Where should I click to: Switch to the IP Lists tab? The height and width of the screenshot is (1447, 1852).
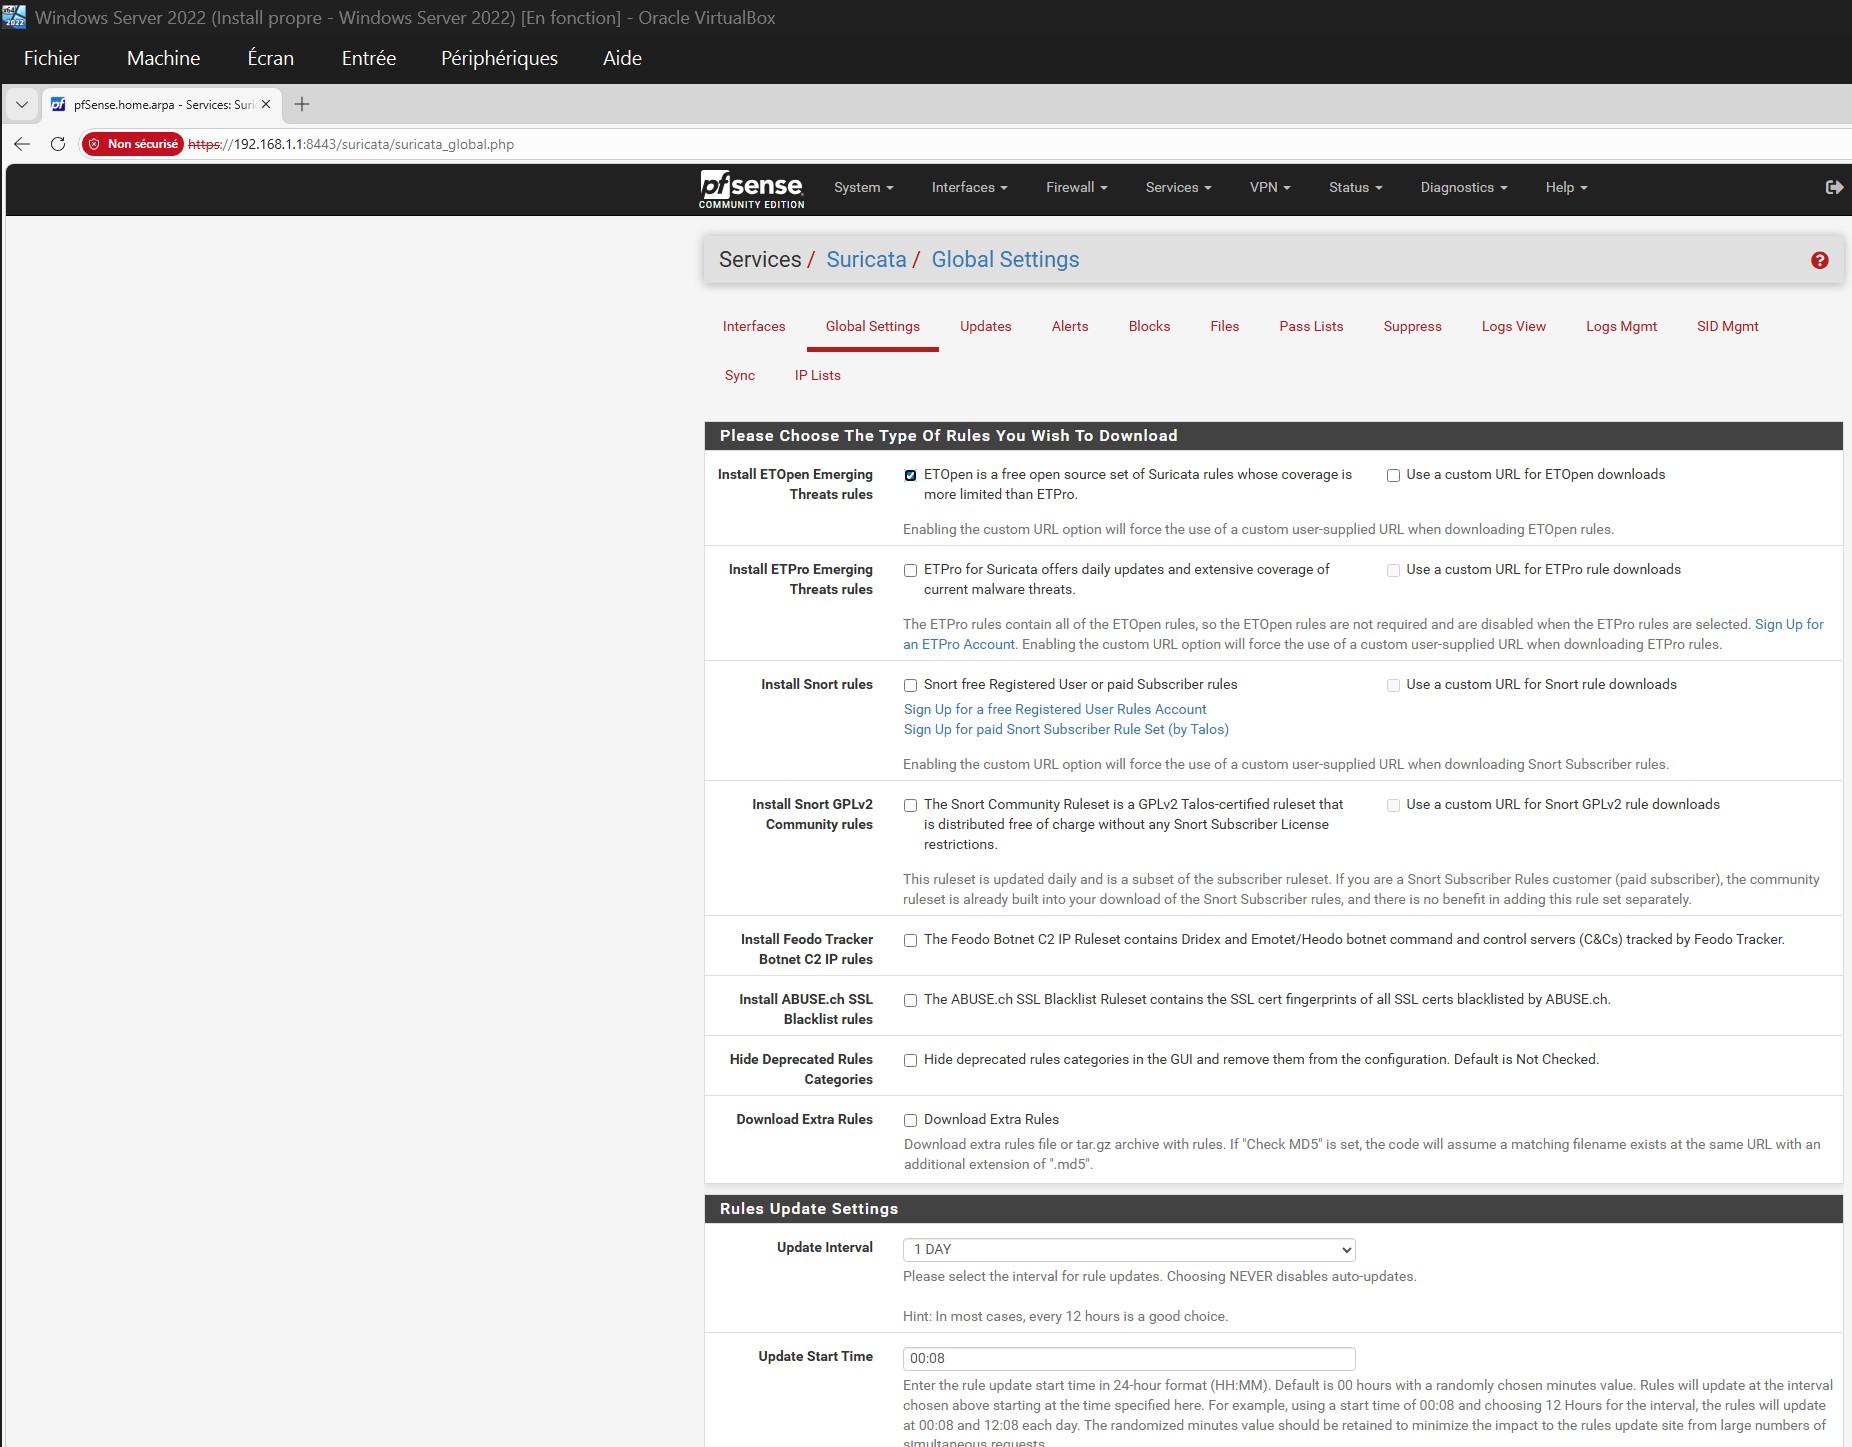coord(817,375)
